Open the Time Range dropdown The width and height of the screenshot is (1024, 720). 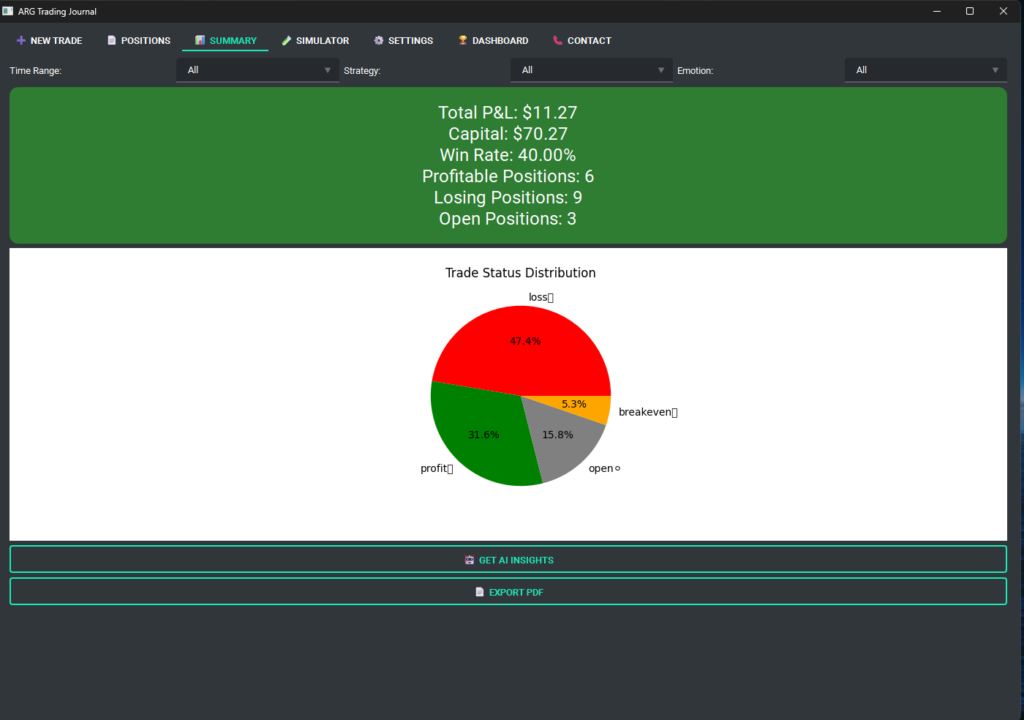(x=258, y=70)
